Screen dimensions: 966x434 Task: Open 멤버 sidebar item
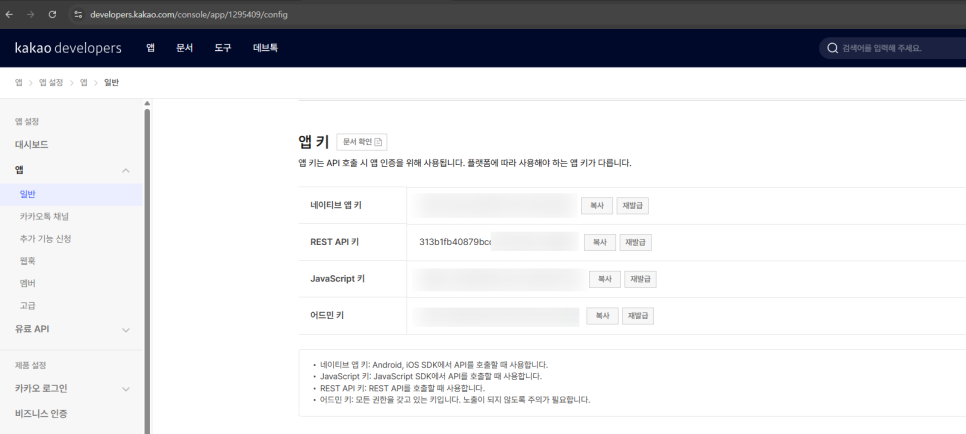click(28, 283)
